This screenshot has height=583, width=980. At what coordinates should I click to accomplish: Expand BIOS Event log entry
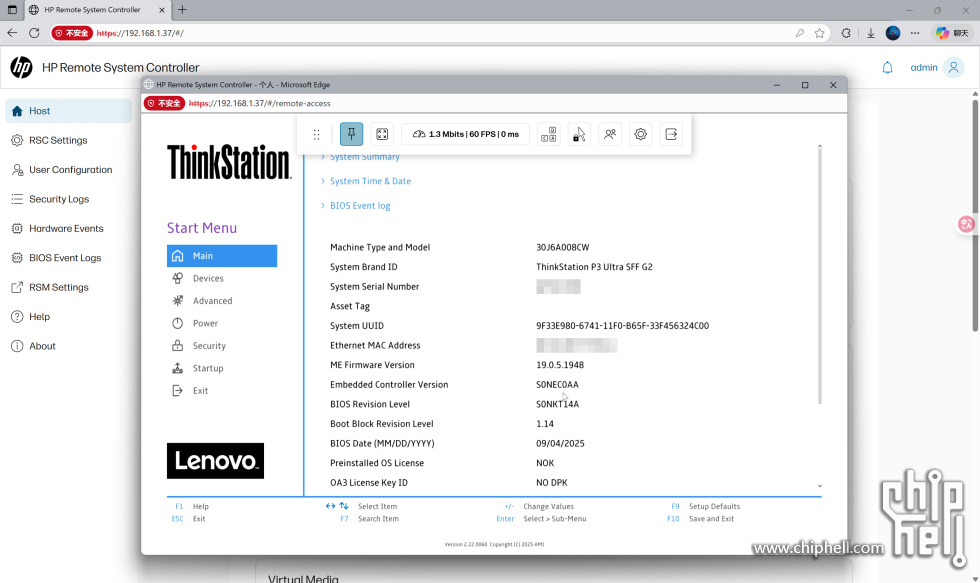pos(360,206)
